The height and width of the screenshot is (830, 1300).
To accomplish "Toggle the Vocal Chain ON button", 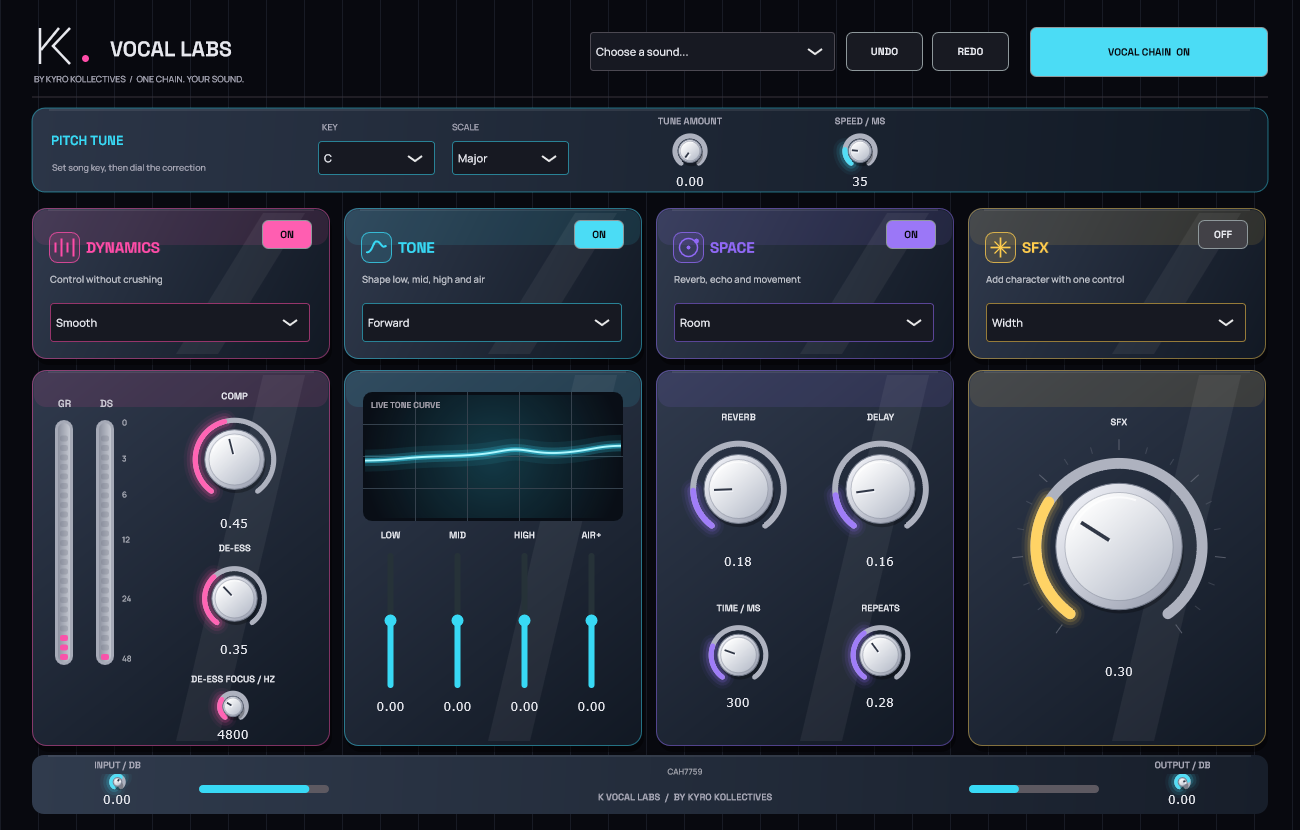I will [x=1149, y=52].
